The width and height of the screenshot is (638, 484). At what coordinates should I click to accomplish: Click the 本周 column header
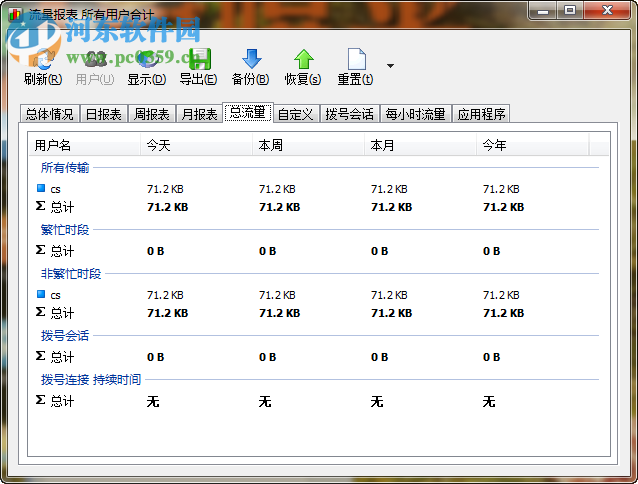point(308,145)
